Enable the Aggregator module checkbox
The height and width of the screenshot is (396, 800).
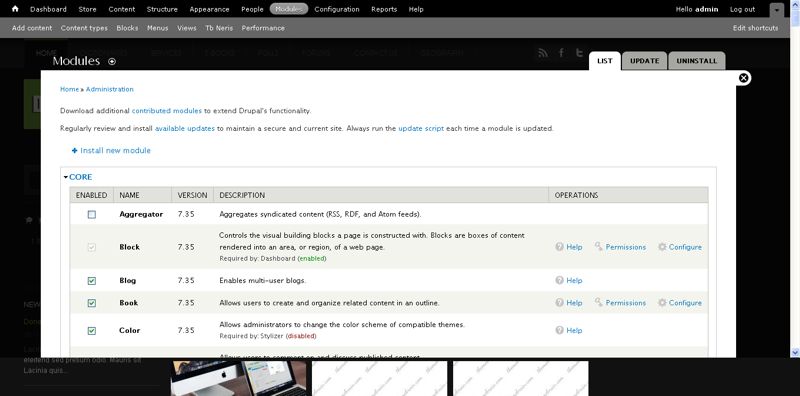click(x=92, y=215)
